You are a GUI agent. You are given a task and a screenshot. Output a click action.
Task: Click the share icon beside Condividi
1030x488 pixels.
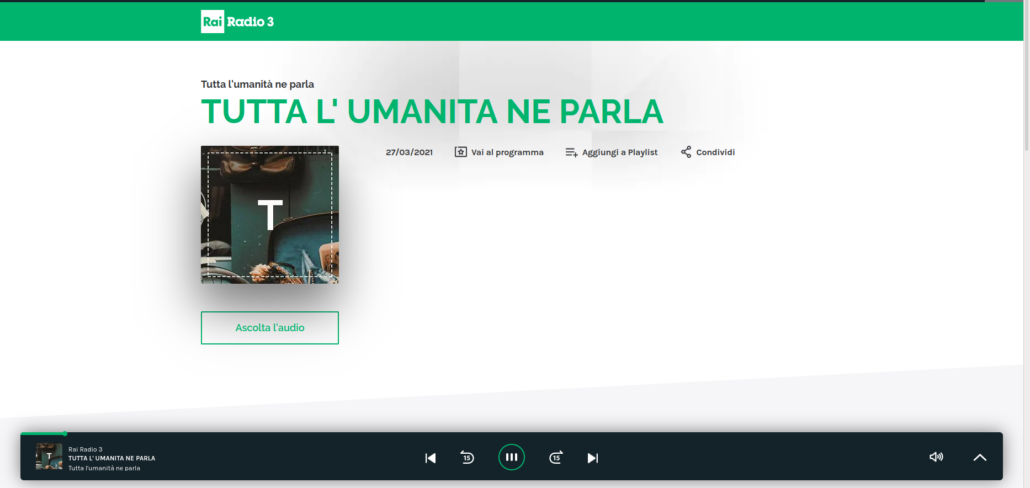[x=686, y=152]
